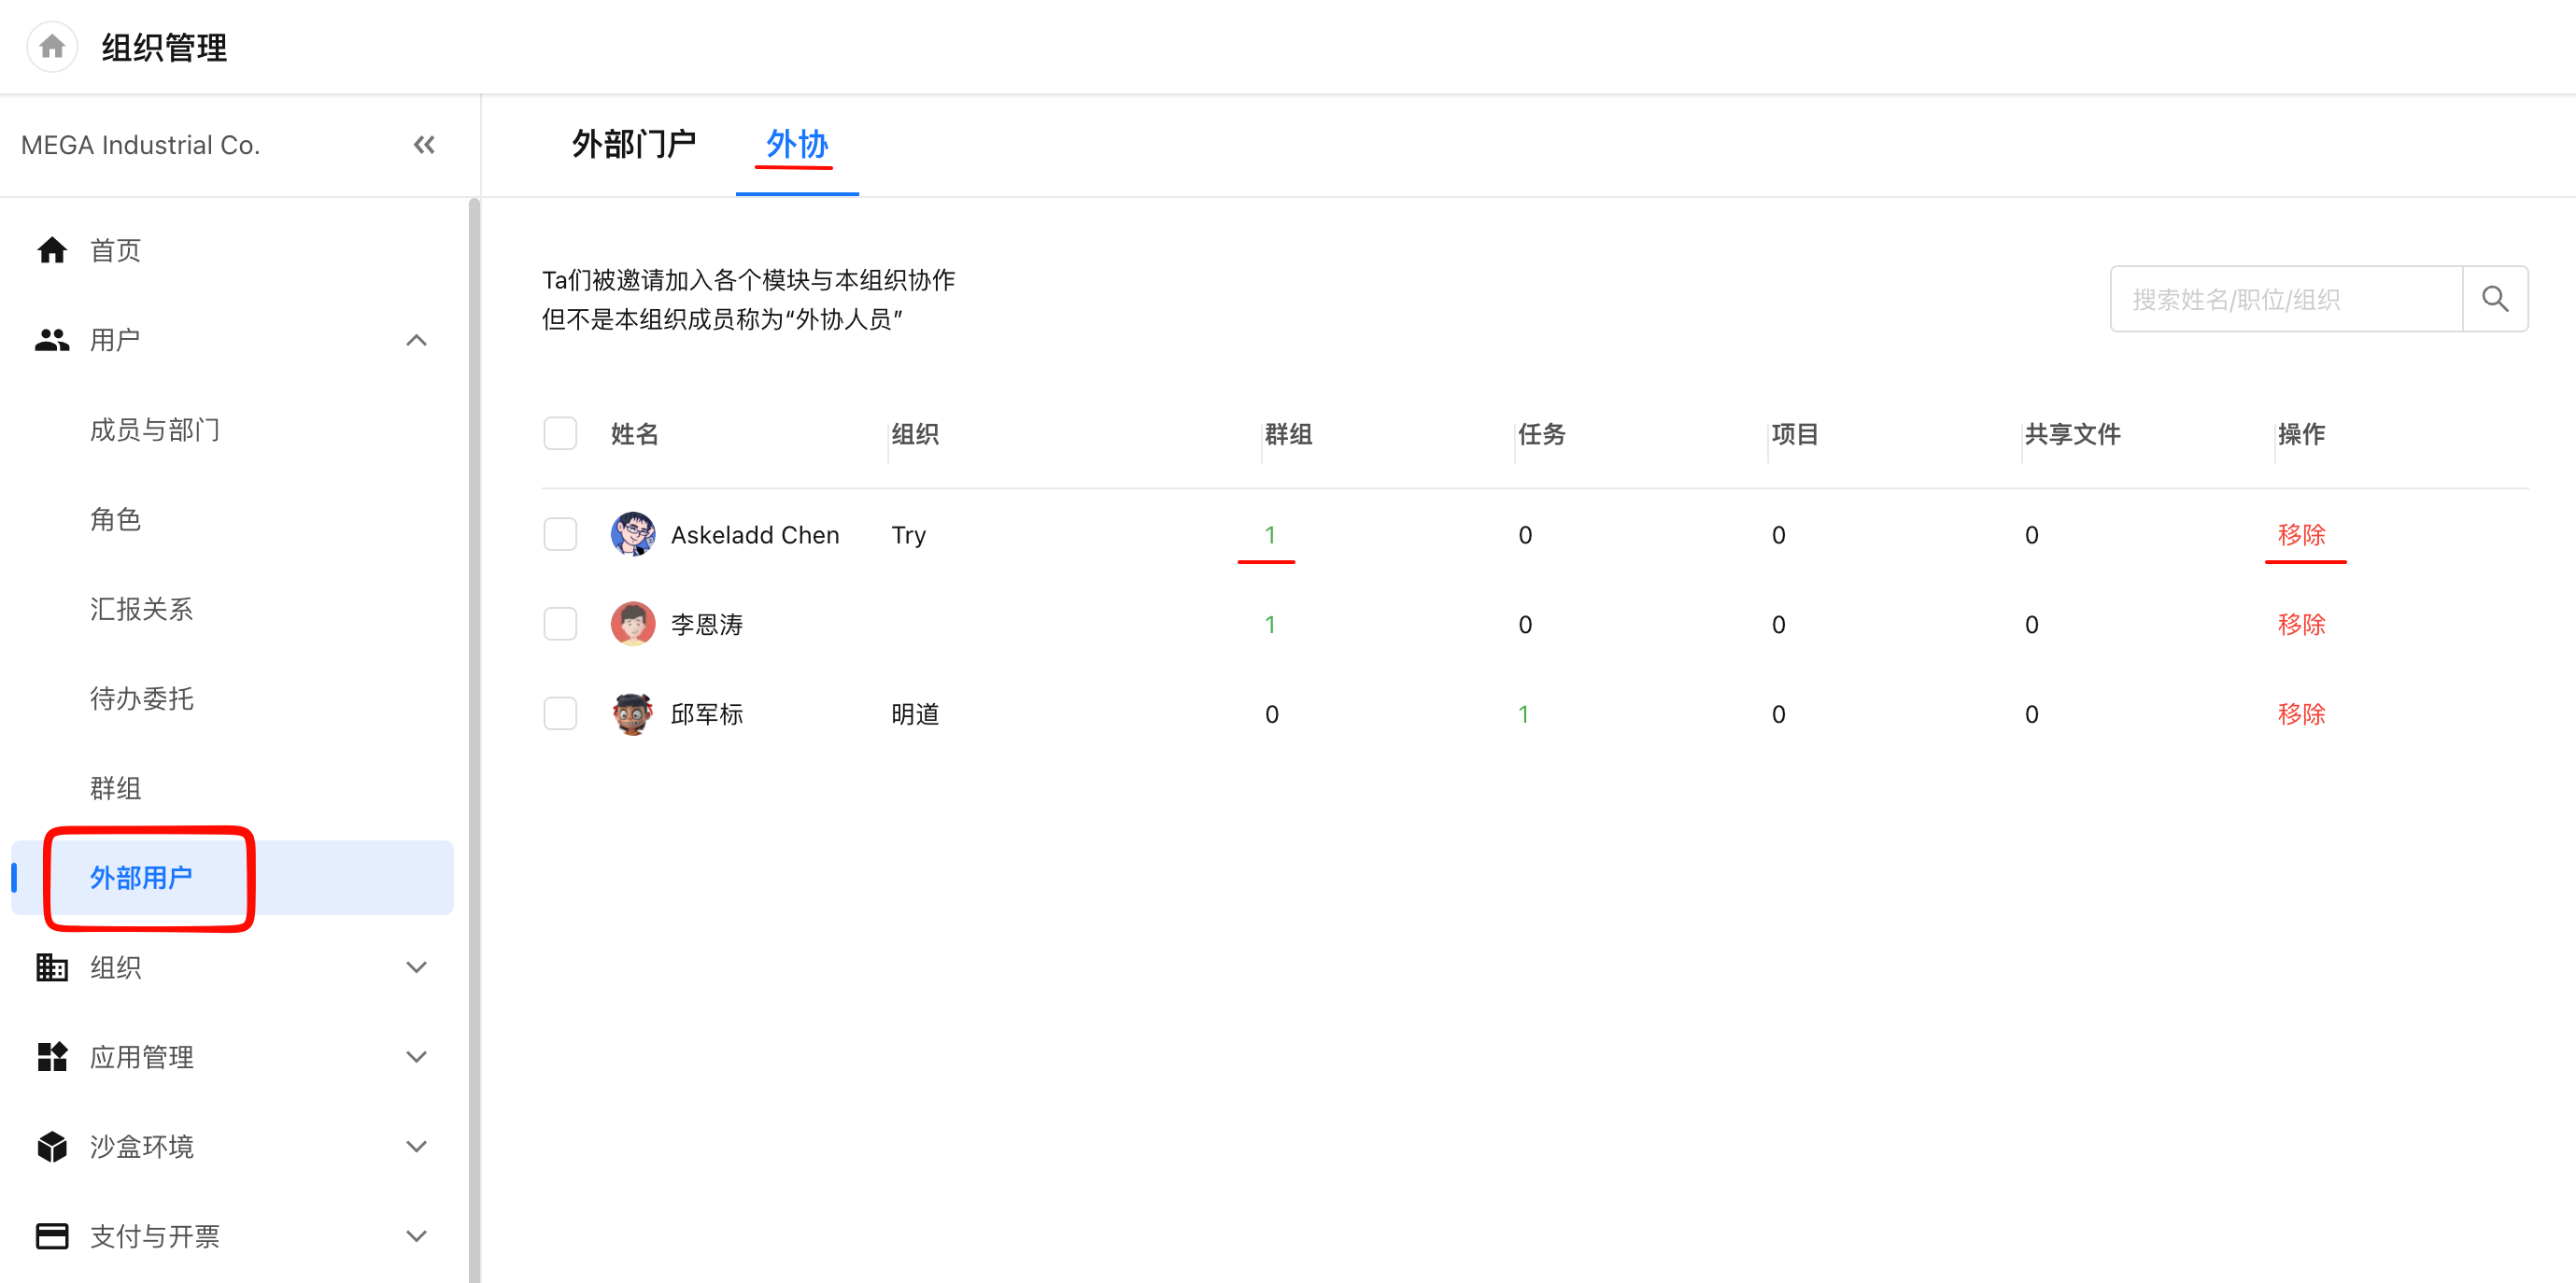Remove 李恩涛 via 移除 link
This screenshot has width=2576, height=1283.
tap(2301, 624)
